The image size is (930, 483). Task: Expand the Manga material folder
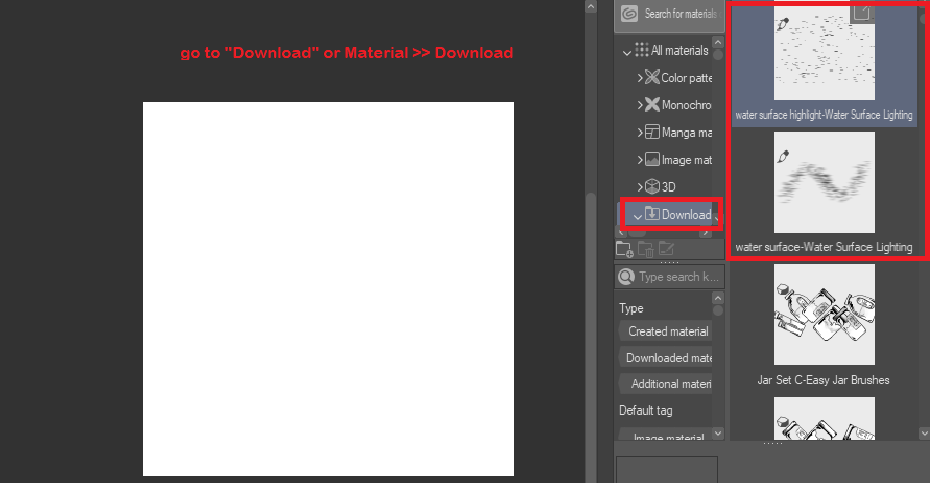click(x=640, y=132)
